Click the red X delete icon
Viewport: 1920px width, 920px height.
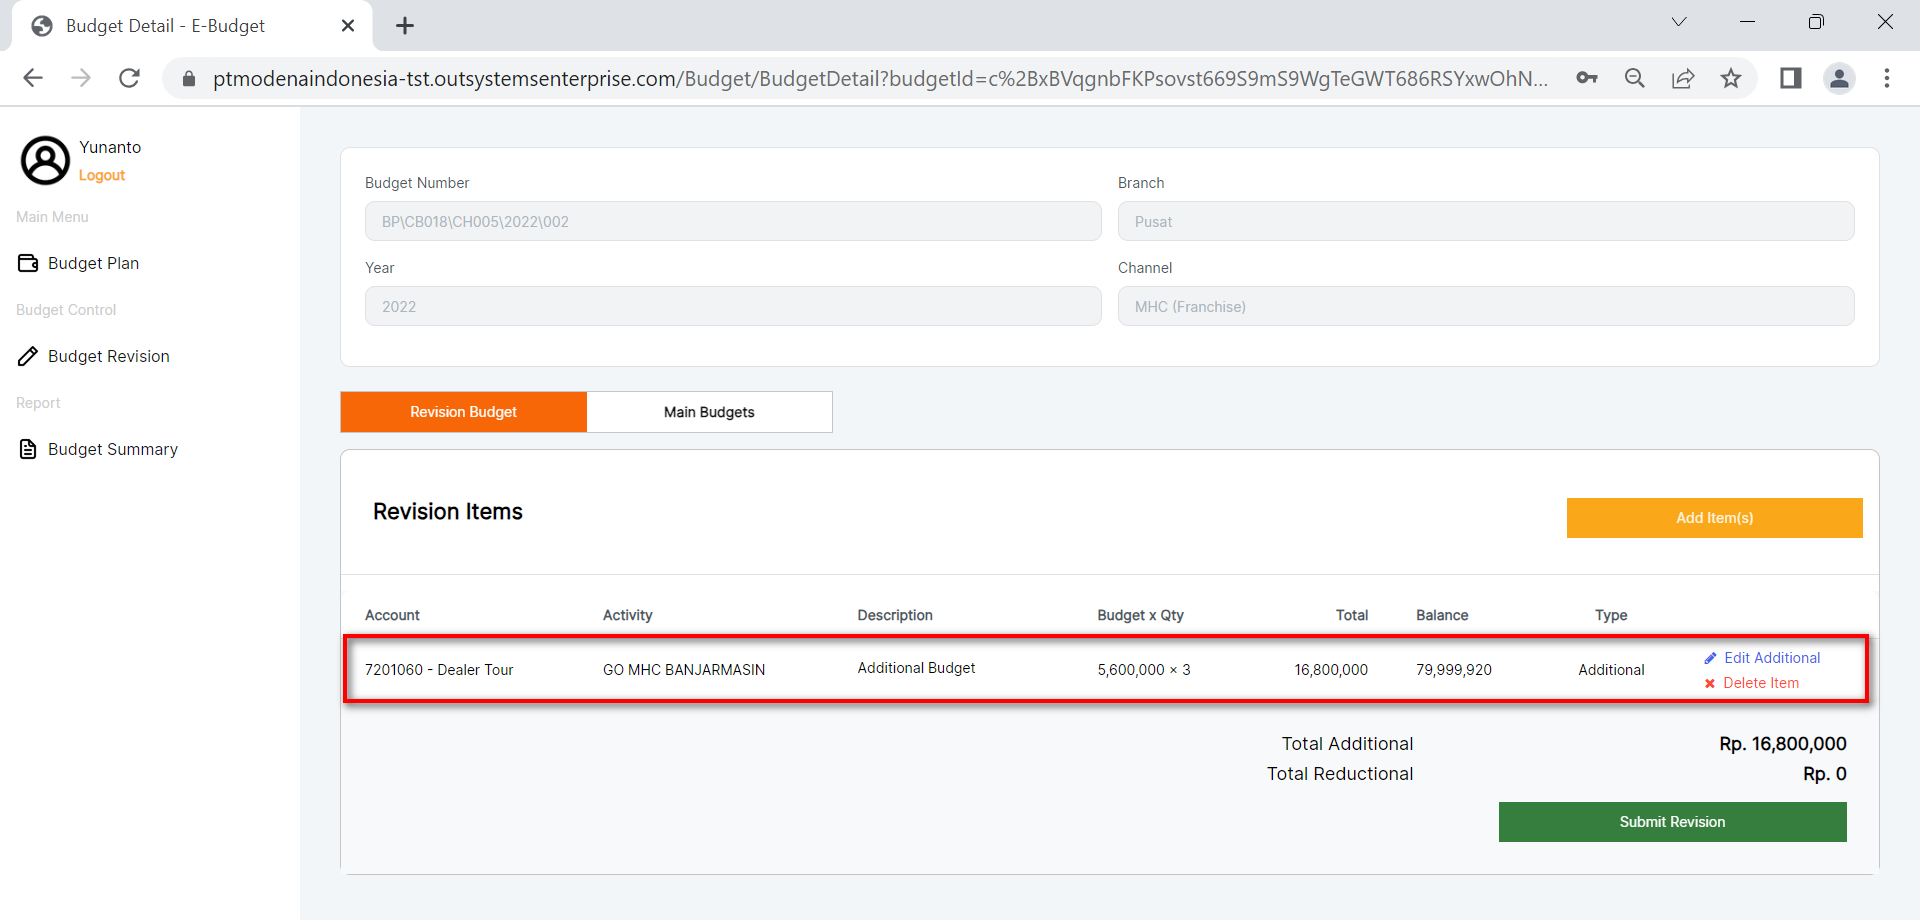point(1710,683)
